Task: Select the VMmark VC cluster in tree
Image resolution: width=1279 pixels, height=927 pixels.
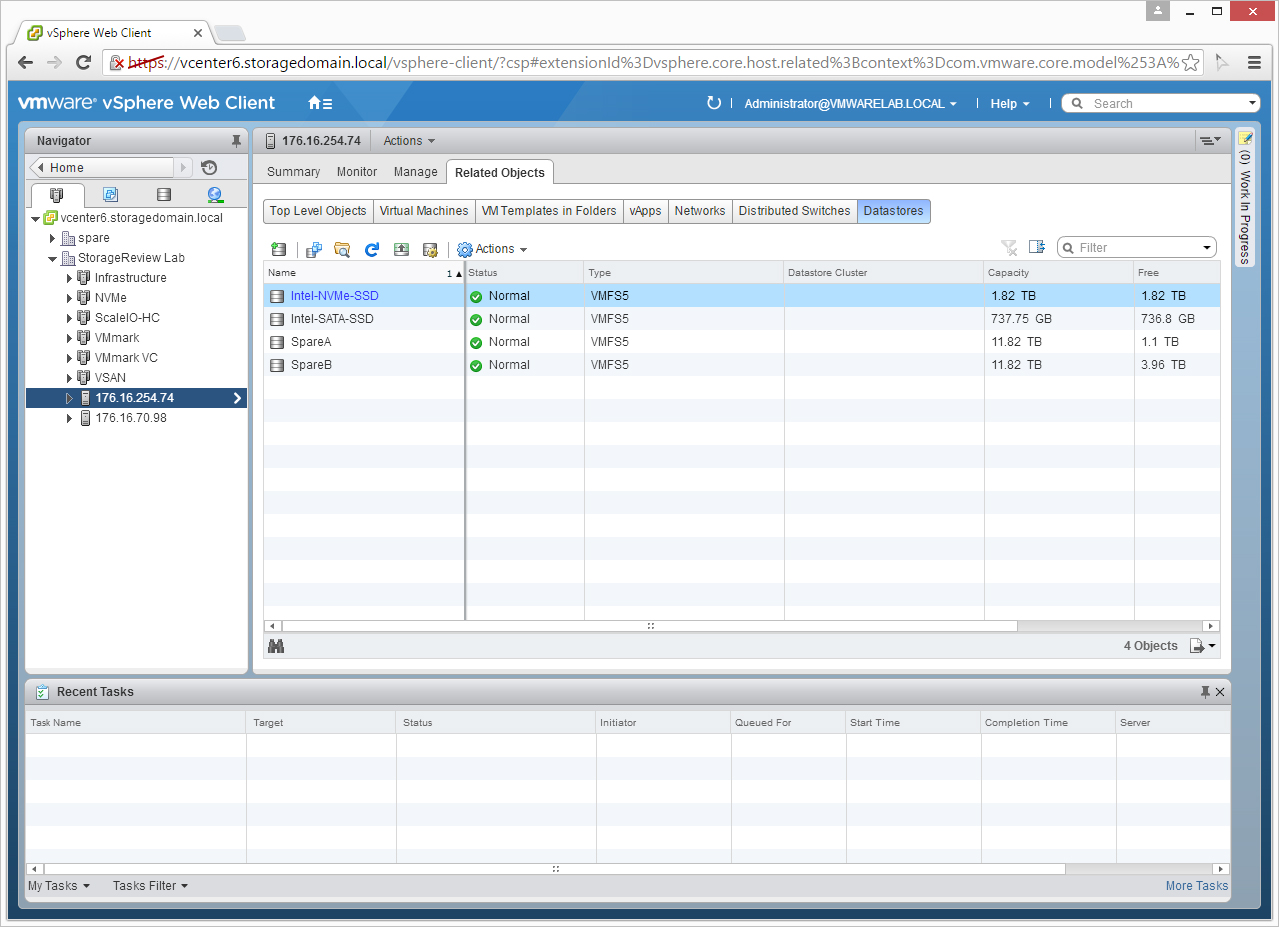Action: pyautogui.click(x=126, y=358)
